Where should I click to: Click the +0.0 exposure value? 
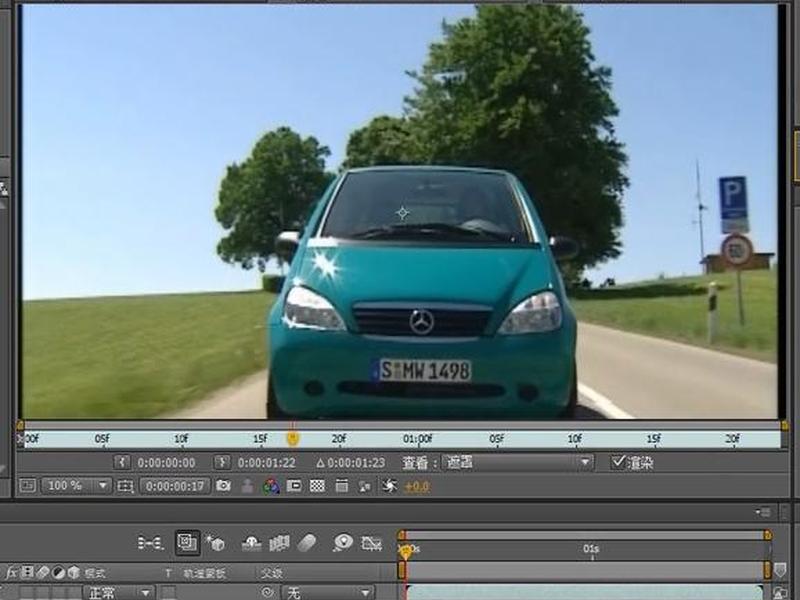click(x=417, y=487)
